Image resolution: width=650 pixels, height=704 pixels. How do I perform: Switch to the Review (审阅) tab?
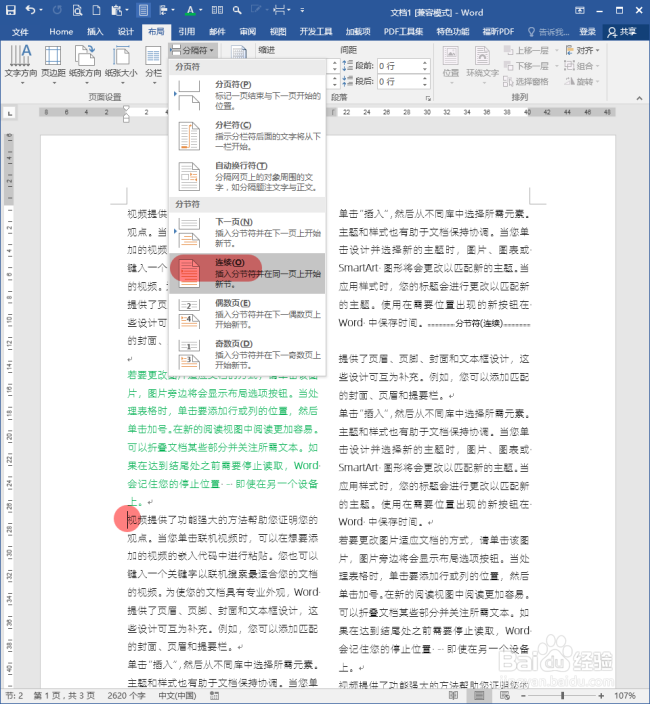(247, 32)
